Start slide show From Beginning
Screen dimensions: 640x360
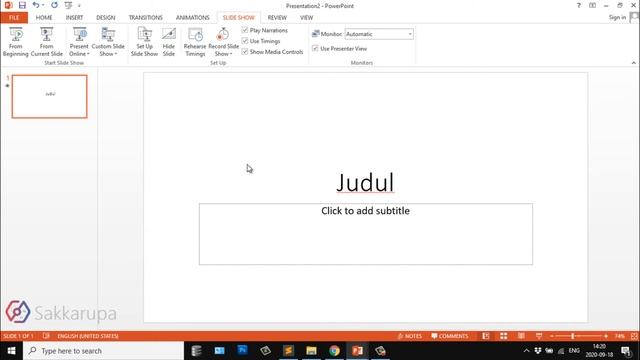(16, 42)
